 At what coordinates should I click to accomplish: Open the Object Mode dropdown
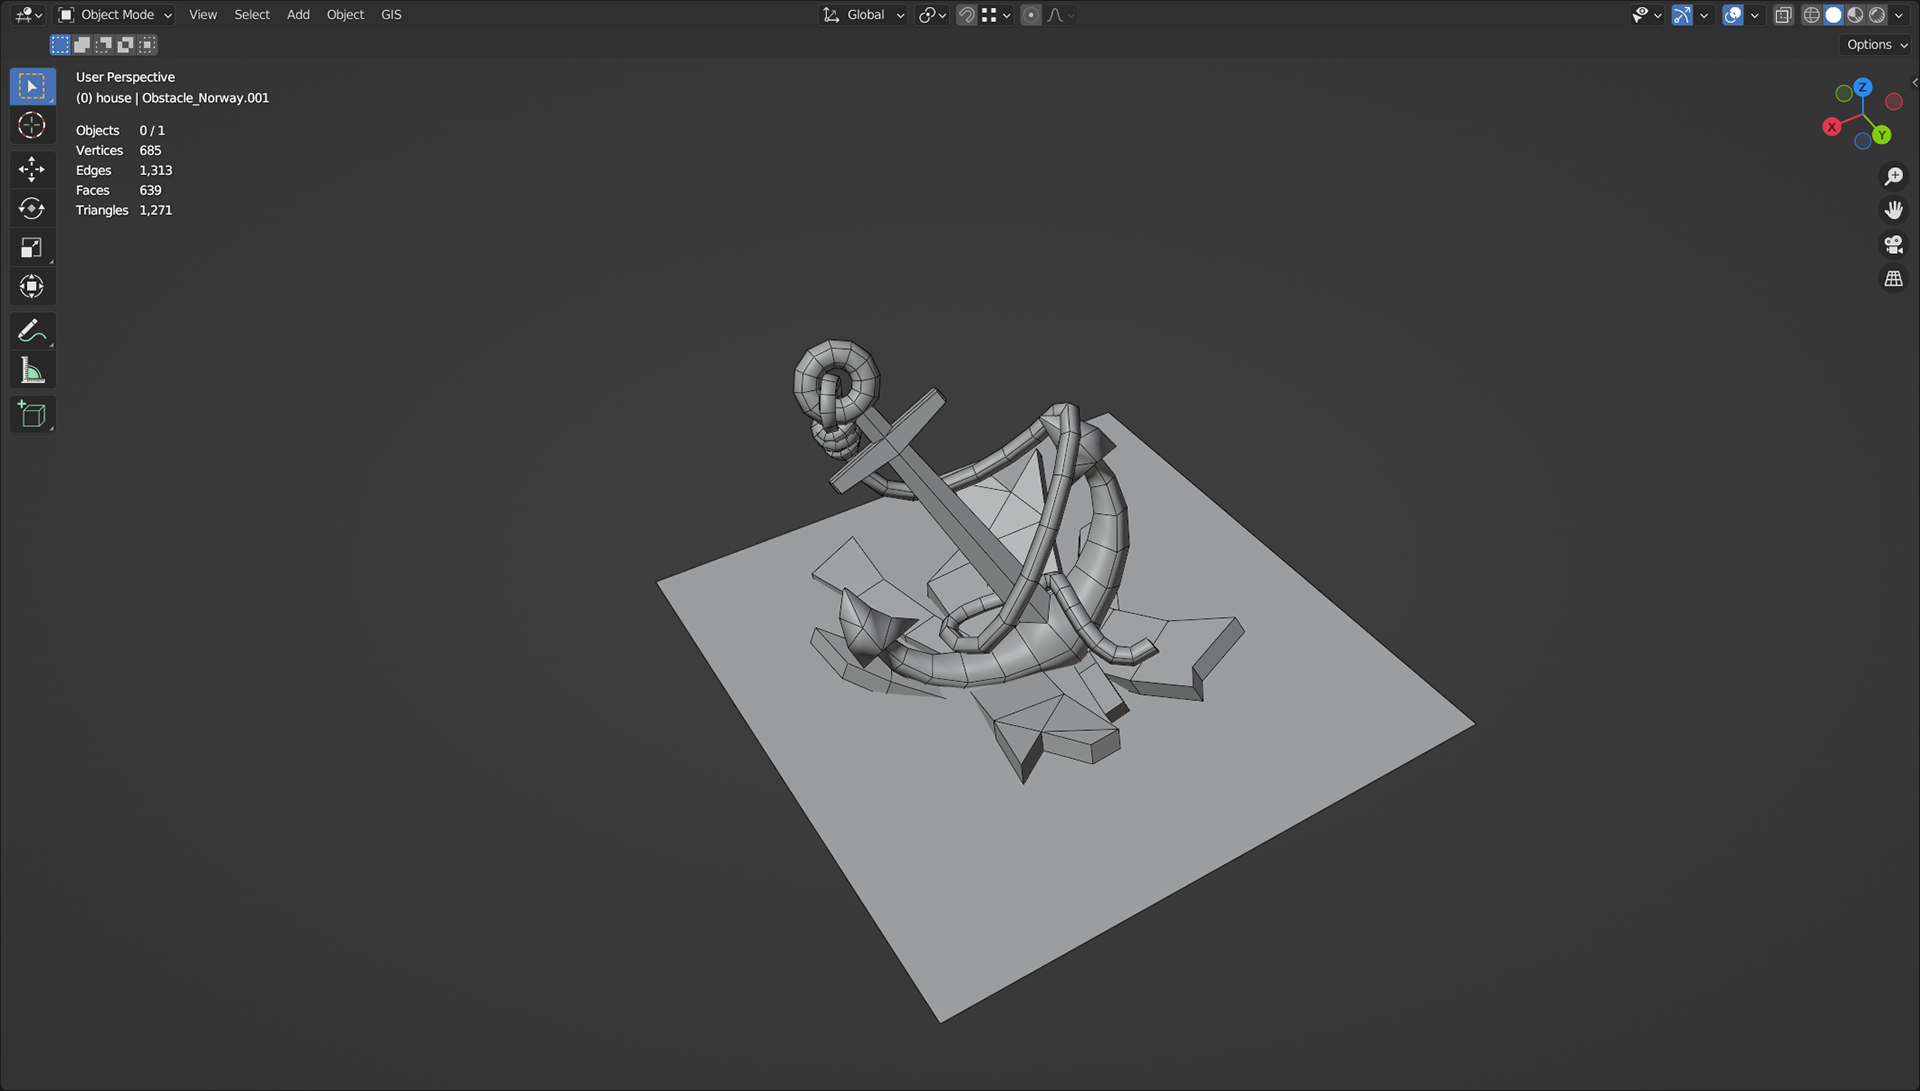115,15
